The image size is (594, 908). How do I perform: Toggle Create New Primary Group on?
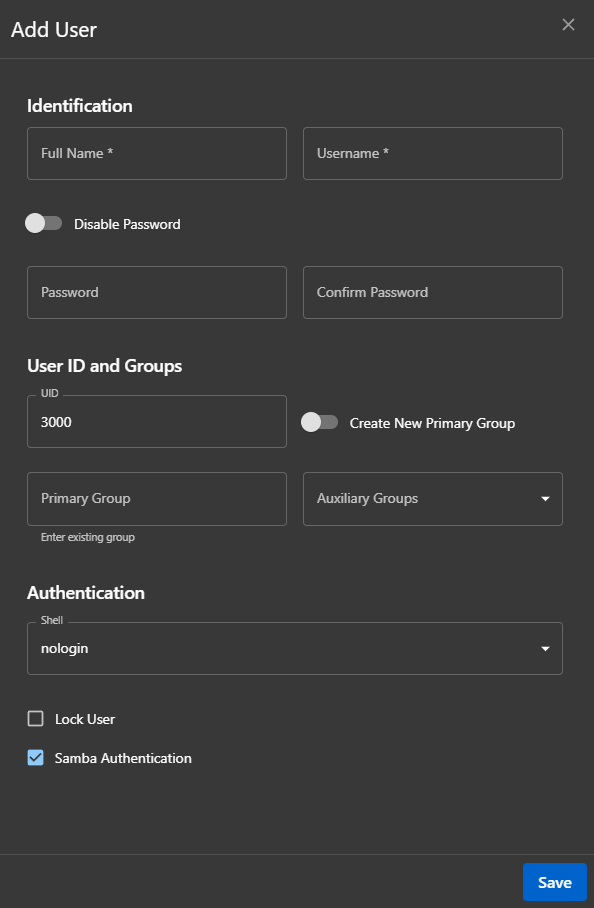[x=320, y=422]
